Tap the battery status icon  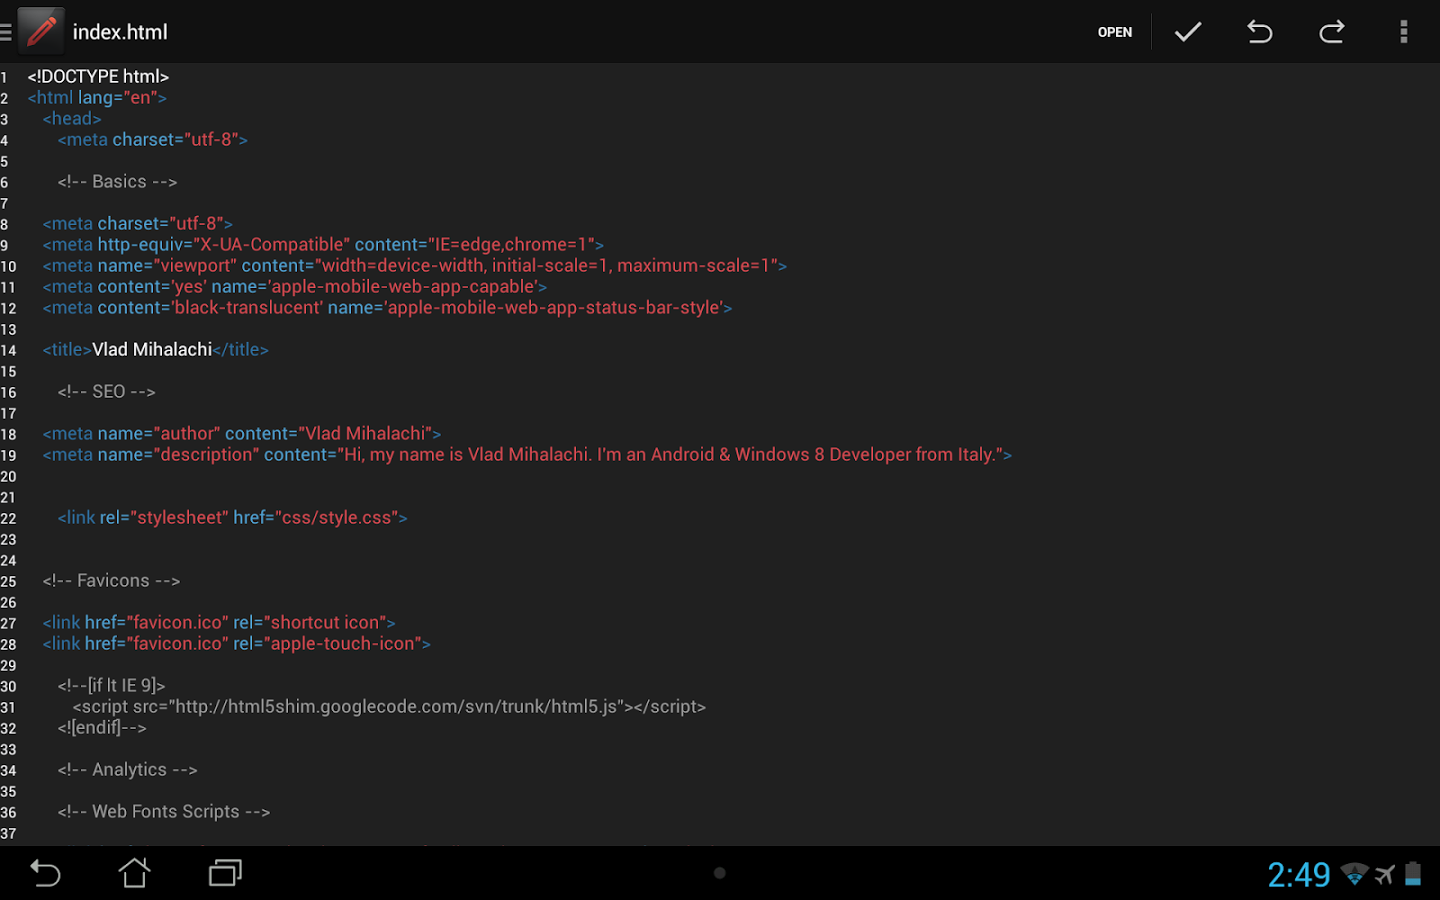[1413, 874]
